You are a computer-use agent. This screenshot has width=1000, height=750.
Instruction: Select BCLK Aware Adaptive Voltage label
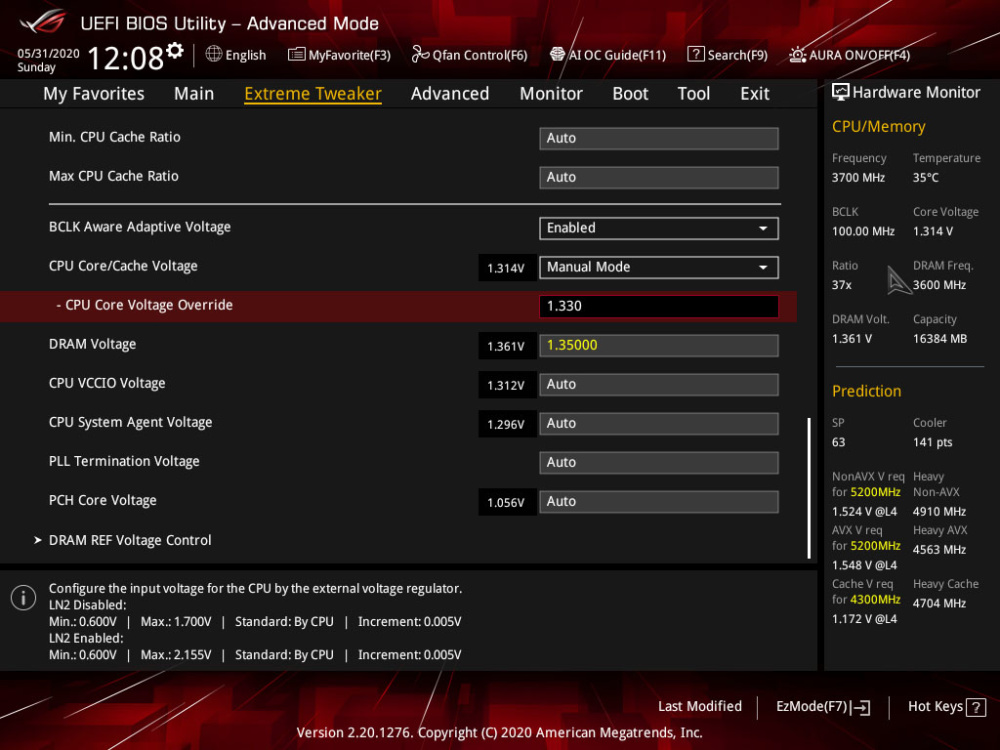[x=140, y=227]
